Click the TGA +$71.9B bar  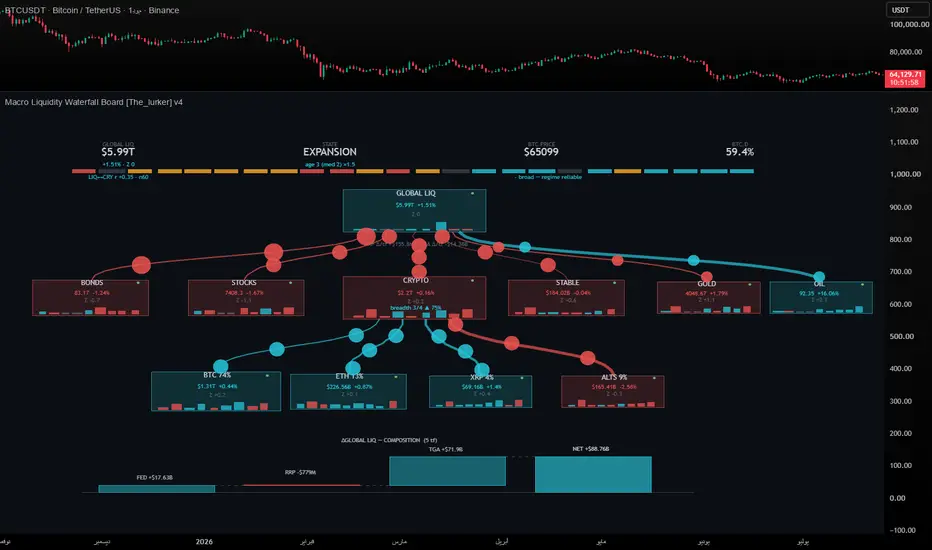[448, 471]
